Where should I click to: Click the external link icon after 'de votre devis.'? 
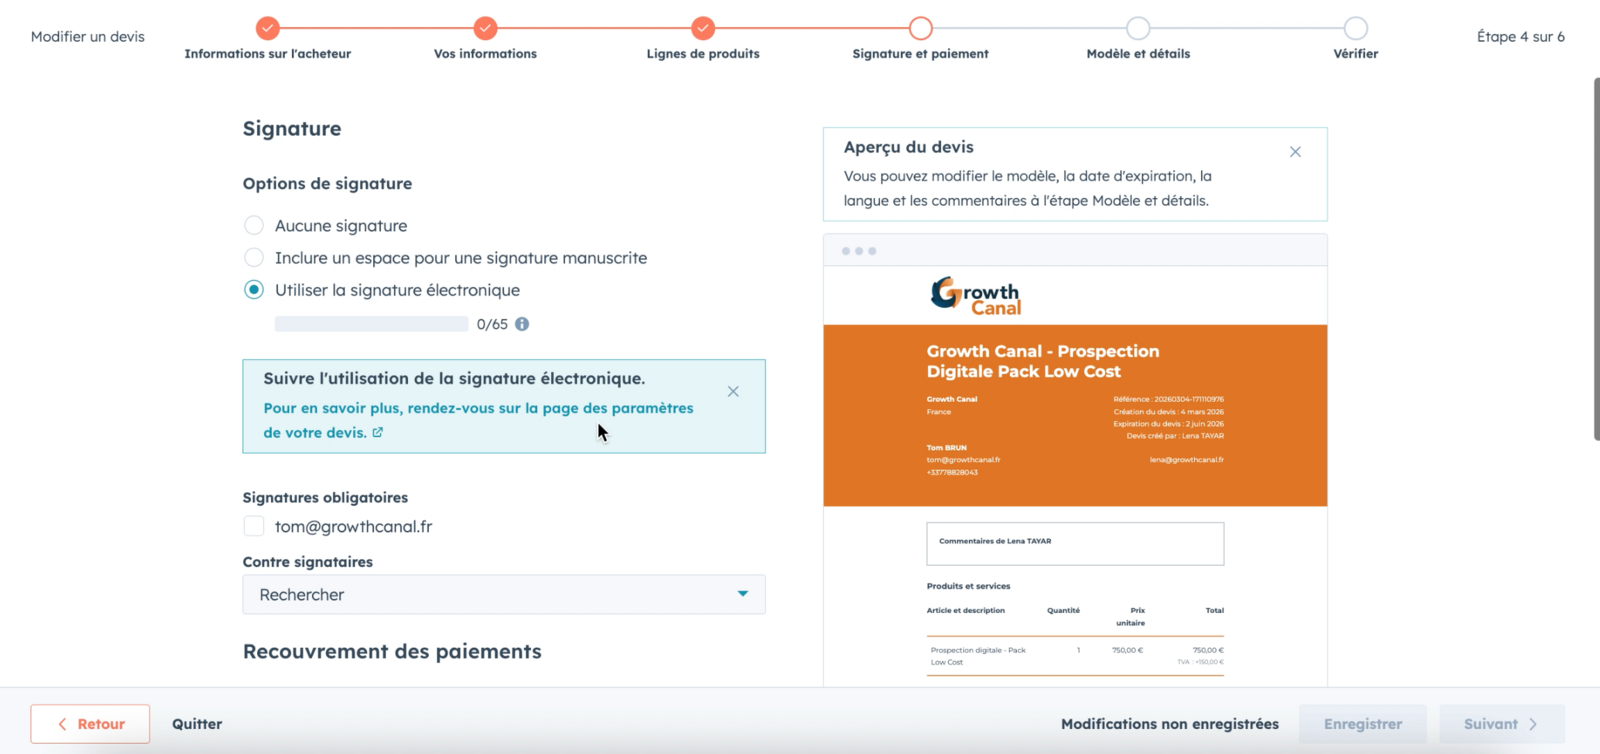coord(378,433)
